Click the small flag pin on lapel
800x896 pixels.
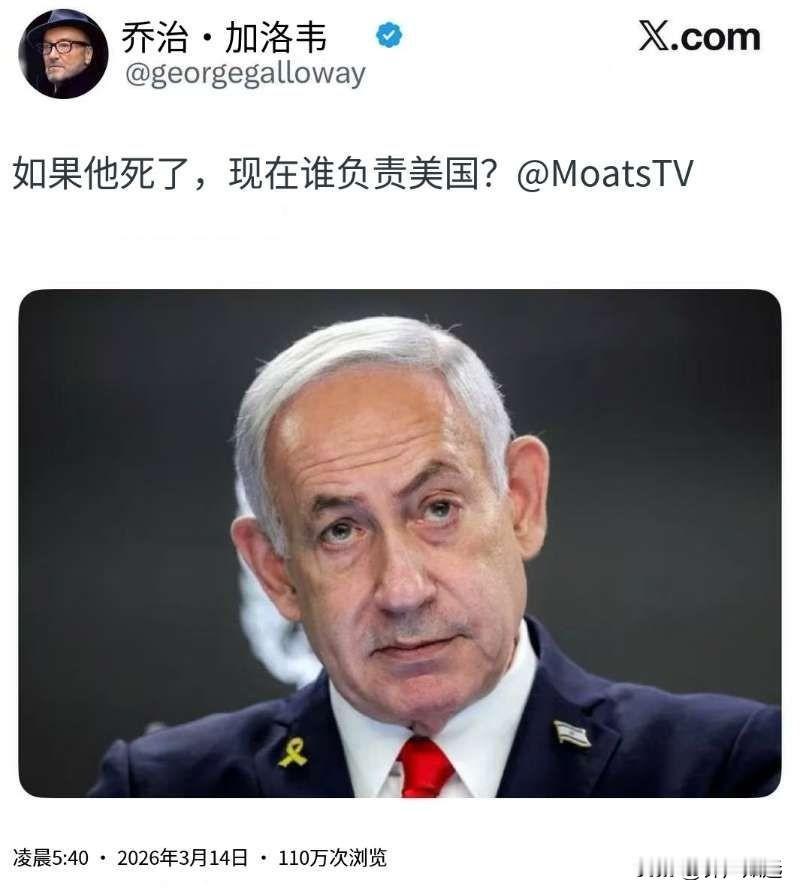pos(572,733)
